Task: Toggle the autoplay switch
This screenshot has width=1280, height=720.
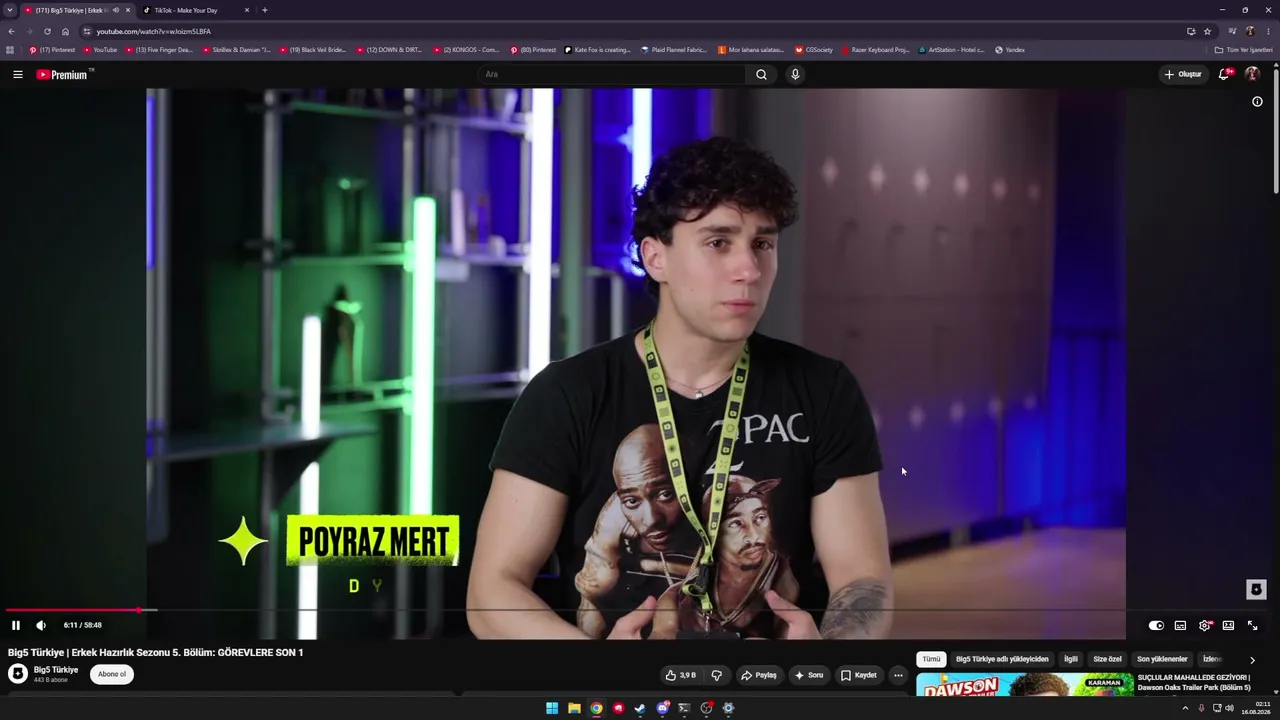Action: pyautogui.click(x=1156, y=625)
